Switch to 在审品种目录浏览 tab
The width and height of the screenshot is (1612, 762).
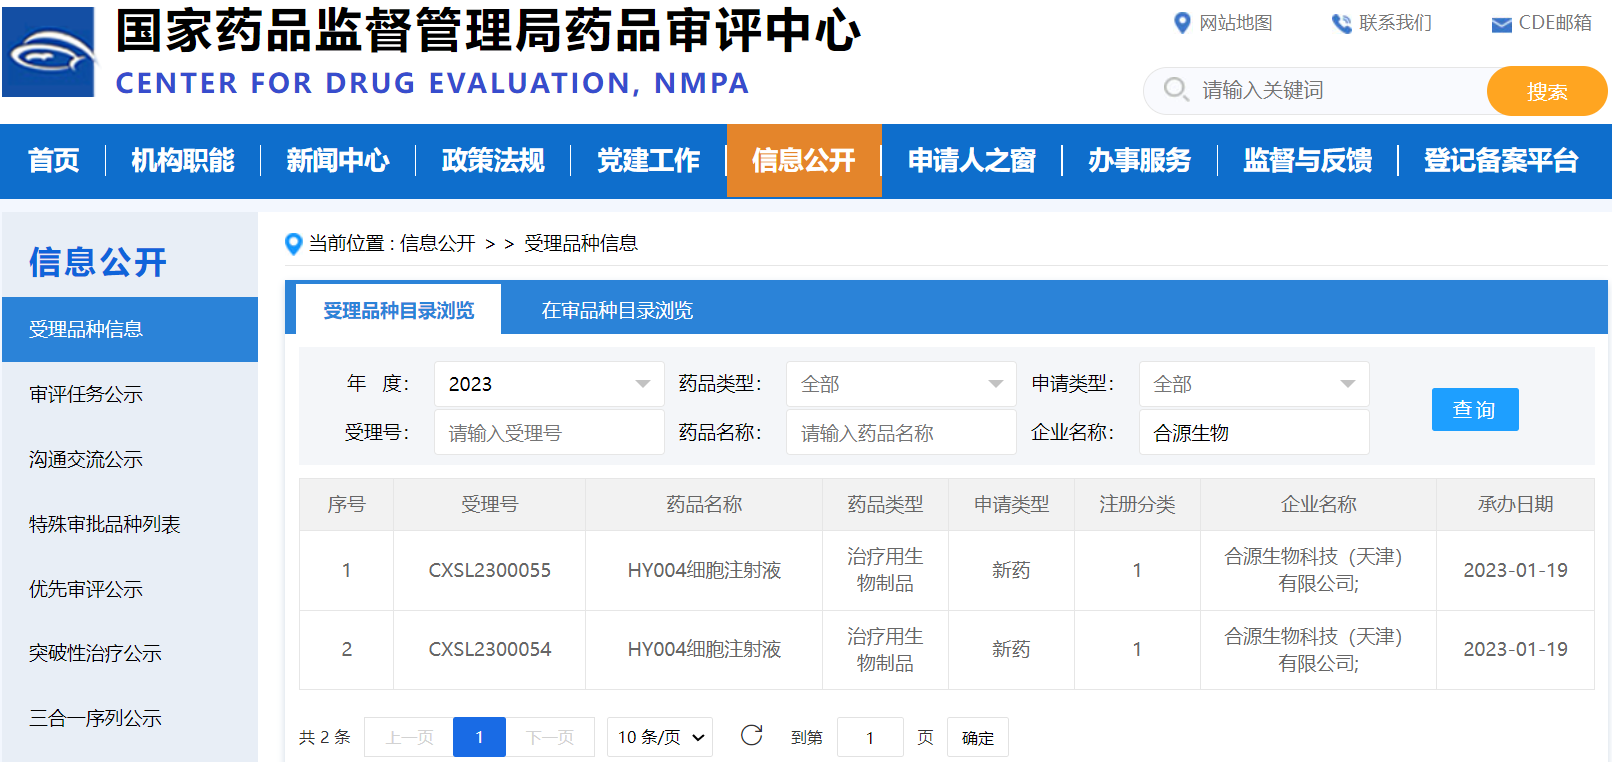point(617,310)
